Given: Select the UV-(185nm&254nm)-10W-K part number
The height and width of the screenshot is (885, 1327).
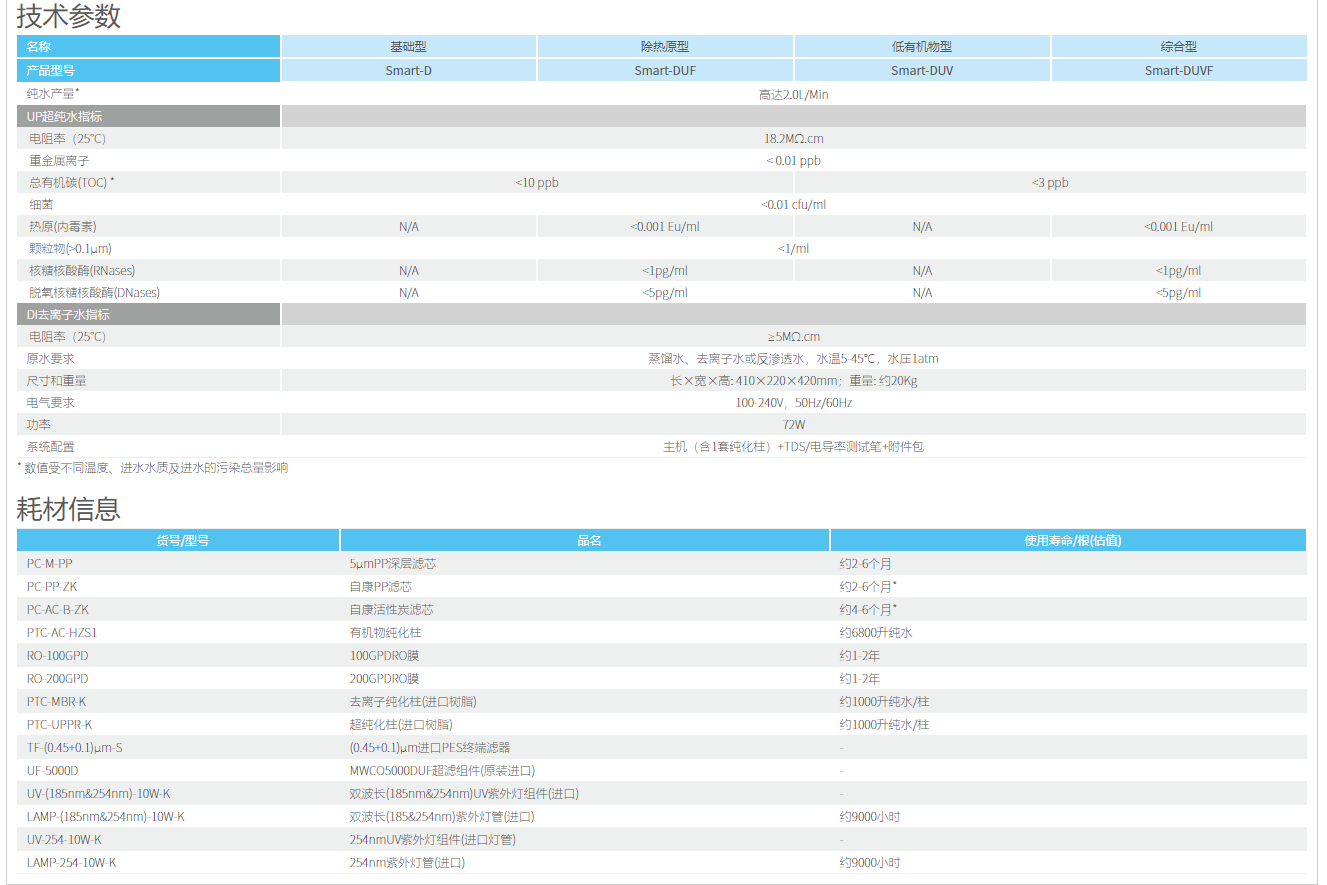Looking at the screenshot, I should pos(99,794).
